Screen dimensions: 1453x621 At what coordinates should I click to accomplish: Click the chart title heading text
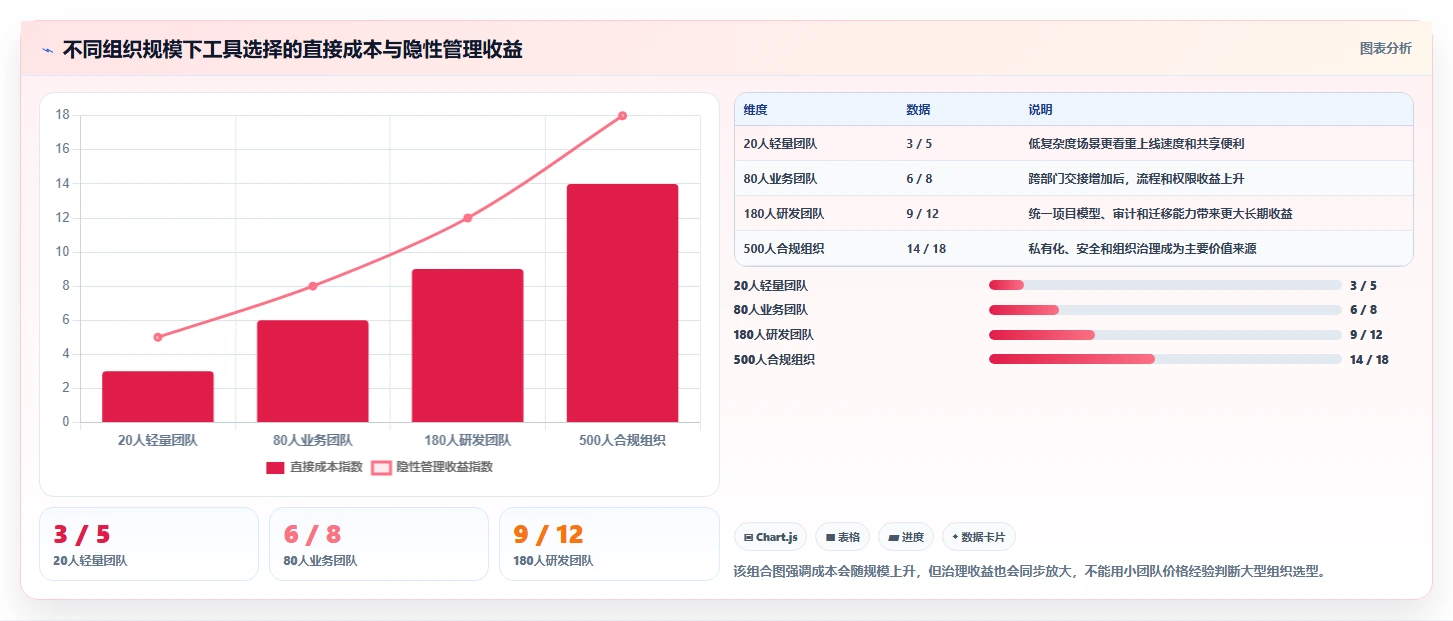click(292, 50)
